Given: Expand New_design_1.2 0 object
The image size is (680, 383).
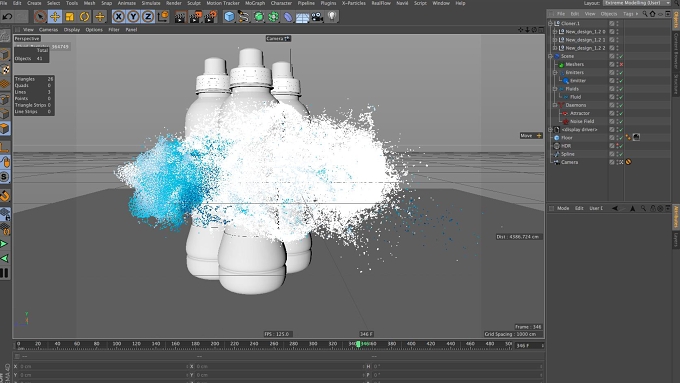Looking at the screenshot, I should [x=555, y=32].
